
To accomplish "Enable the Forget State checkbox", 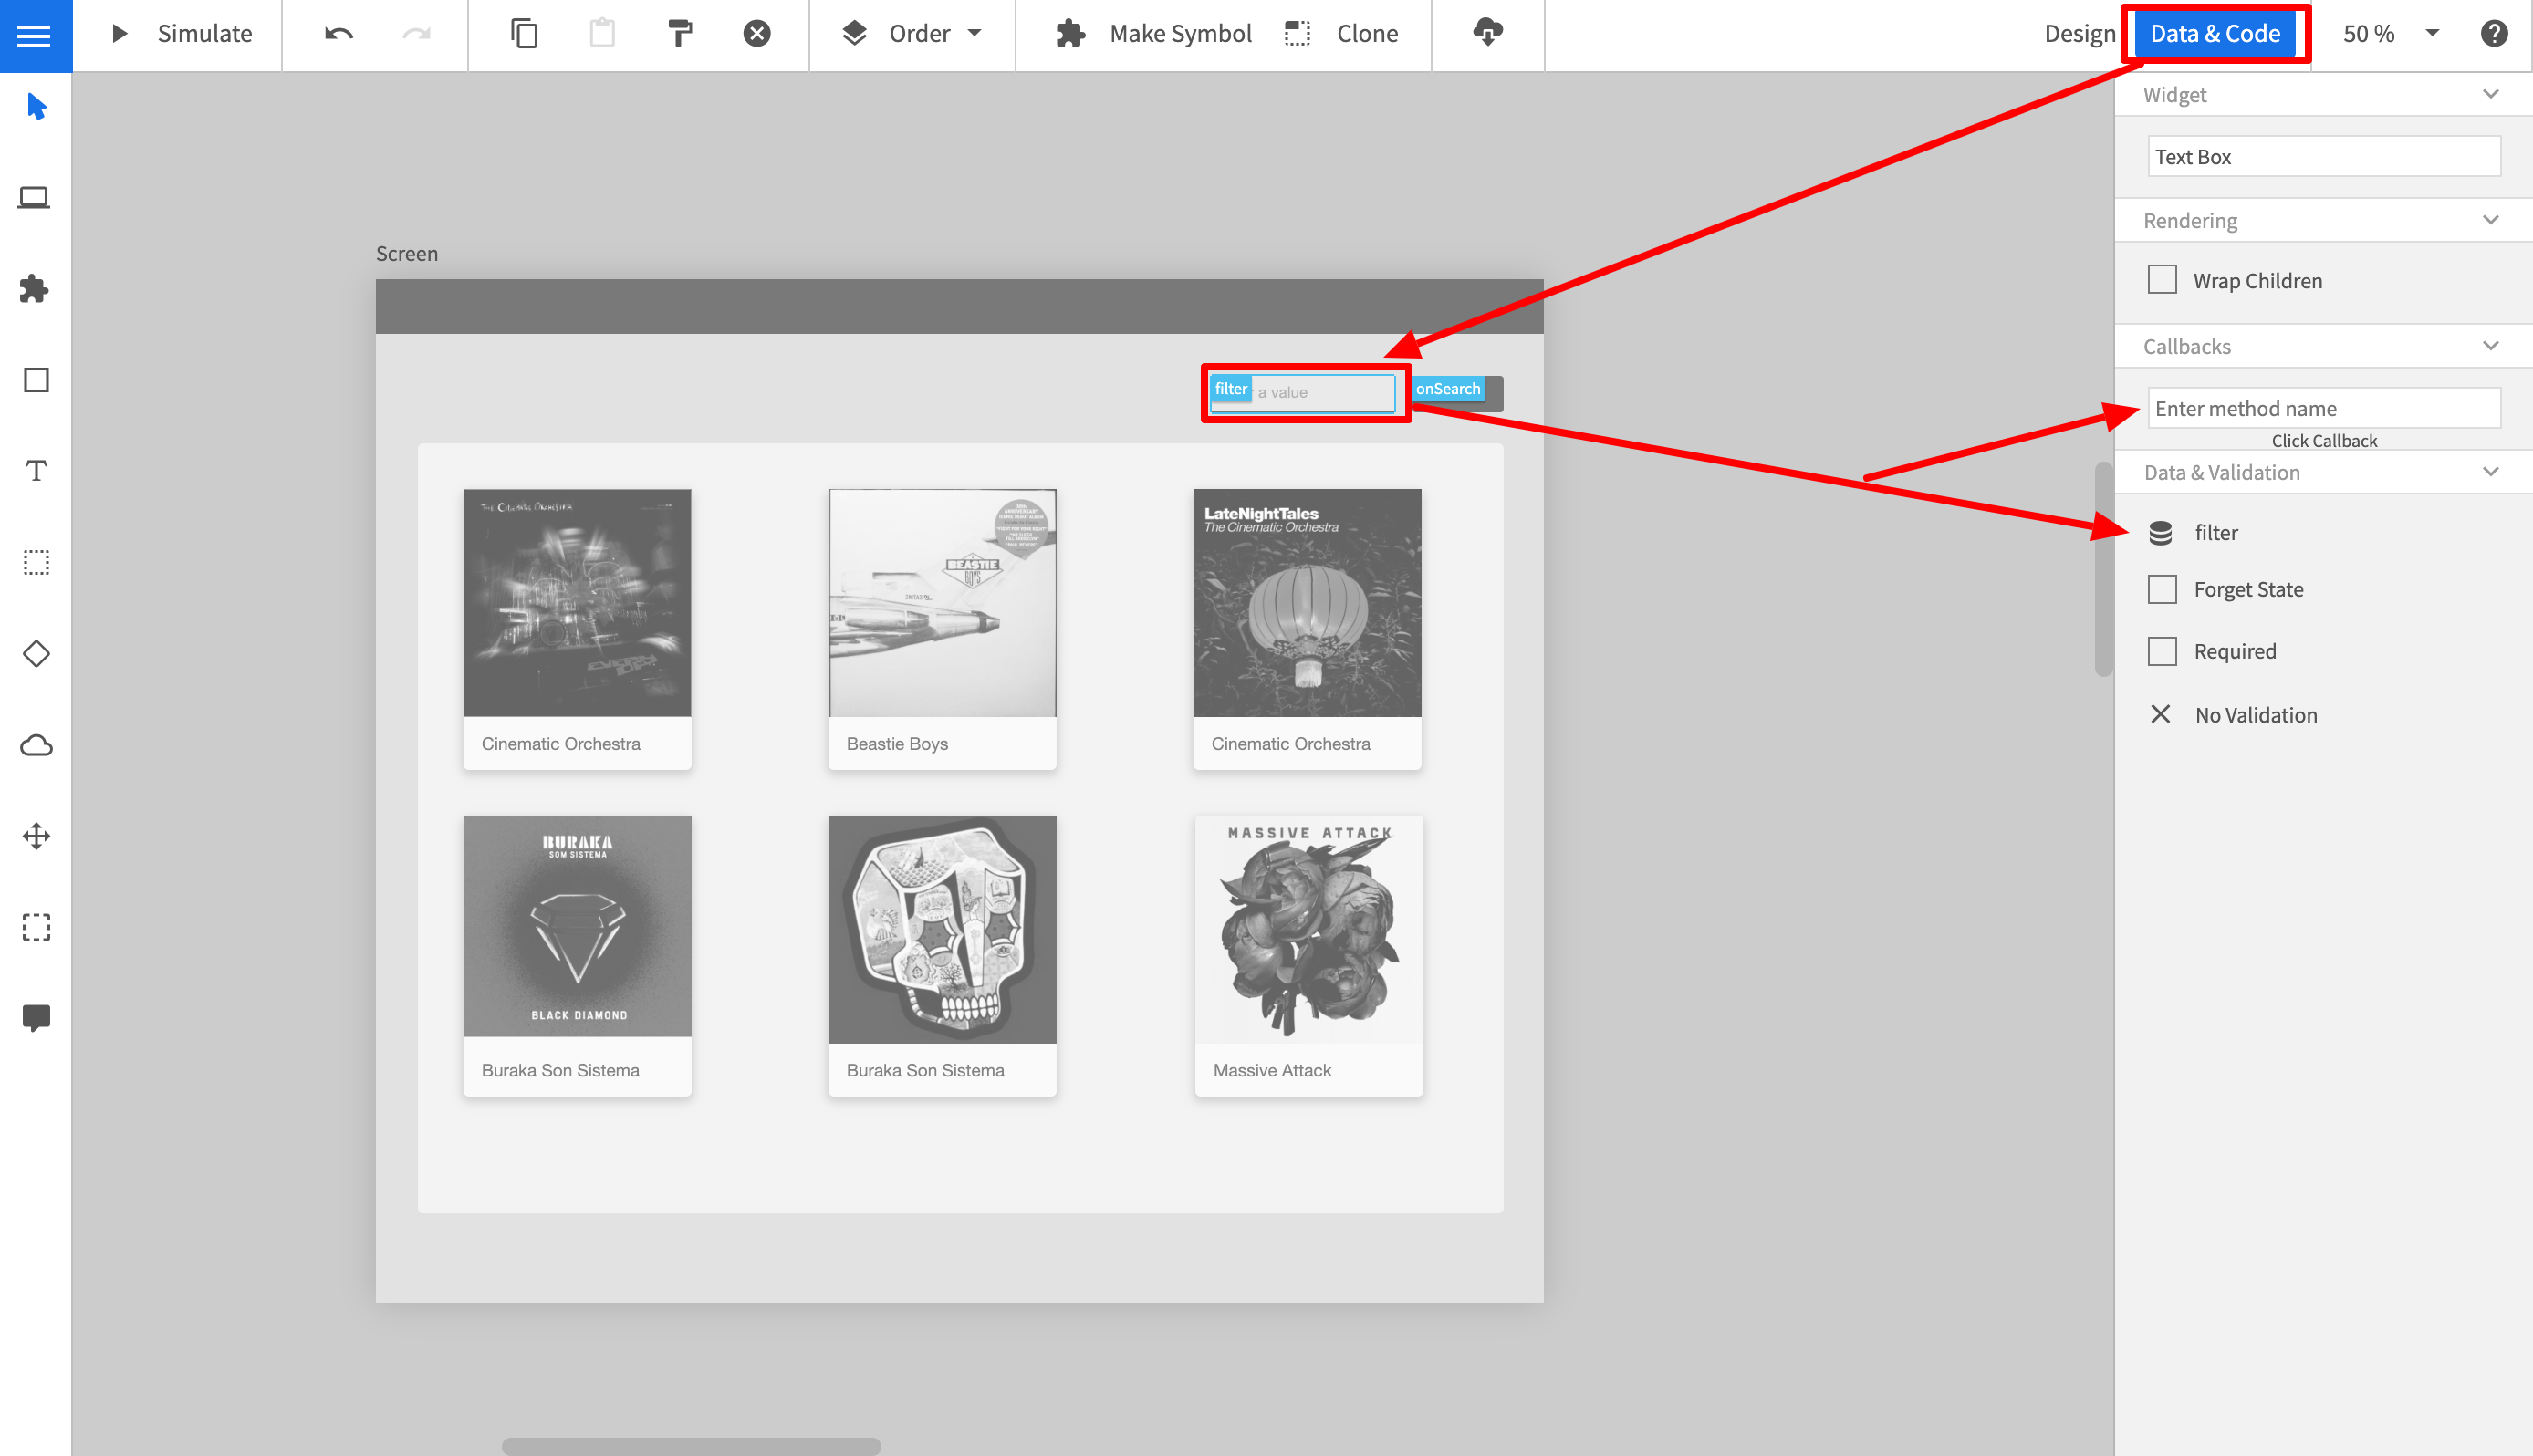I will pos(2163,588).
